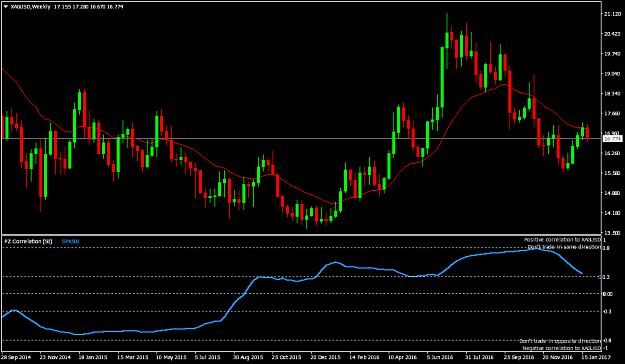Click the 25 Sep 2016 date label
This screenshot has height=364, width=625.
coord(519,356)
